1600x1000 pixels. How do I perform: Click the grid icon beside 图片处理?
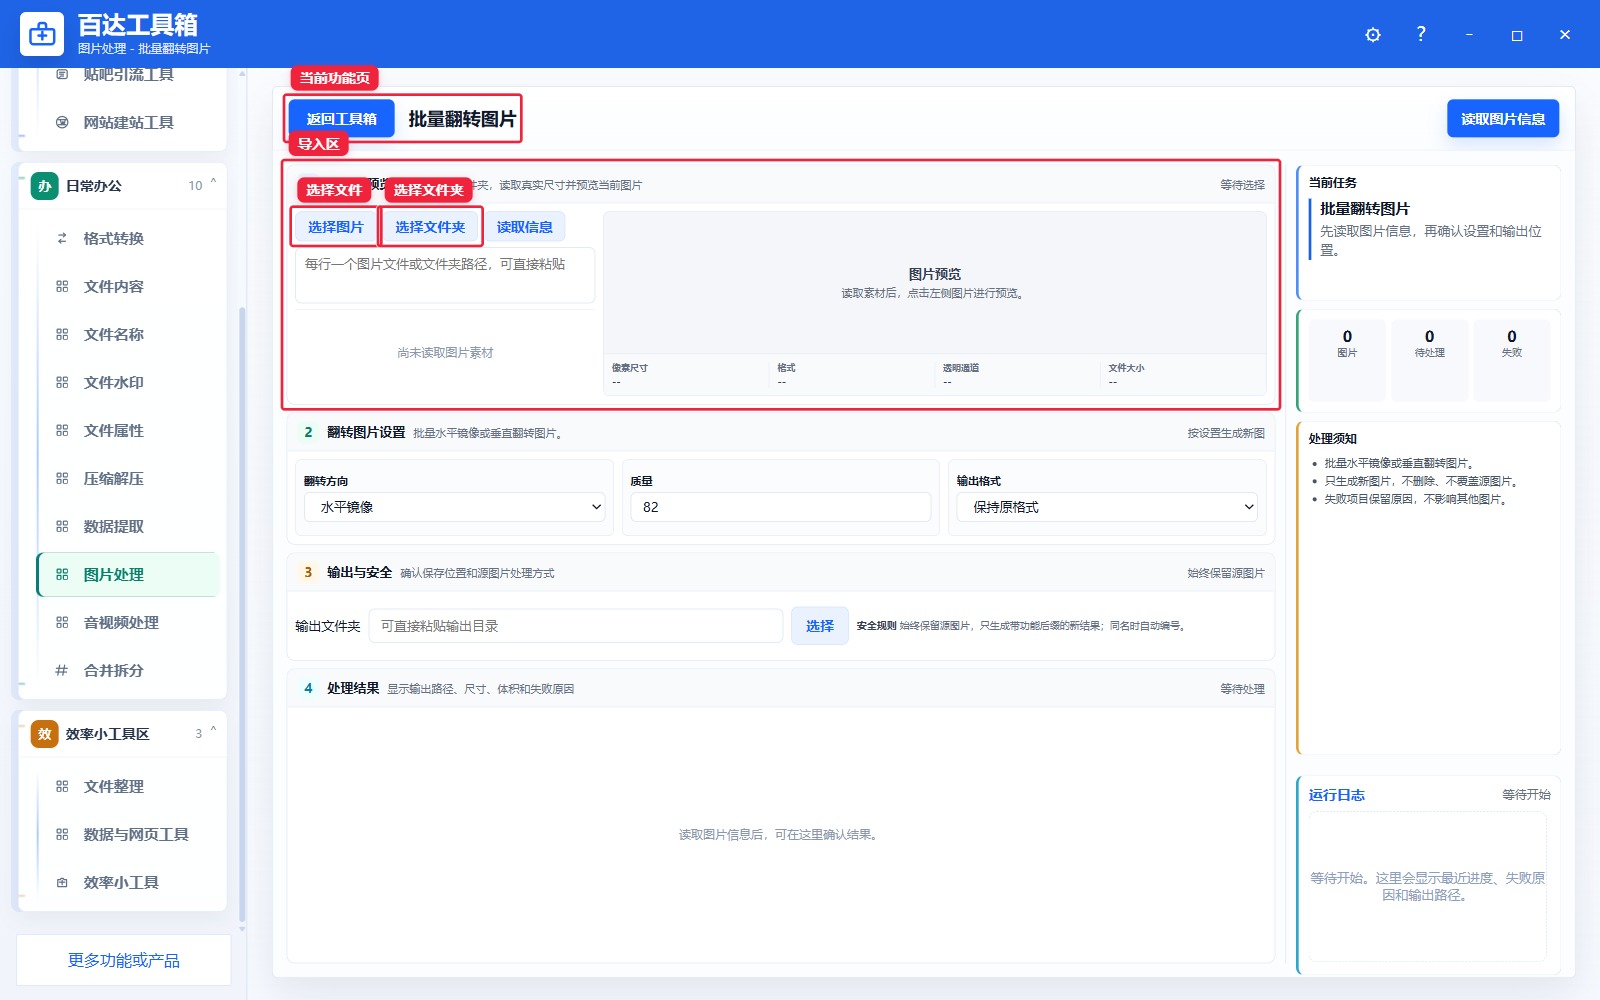(62, 574)
